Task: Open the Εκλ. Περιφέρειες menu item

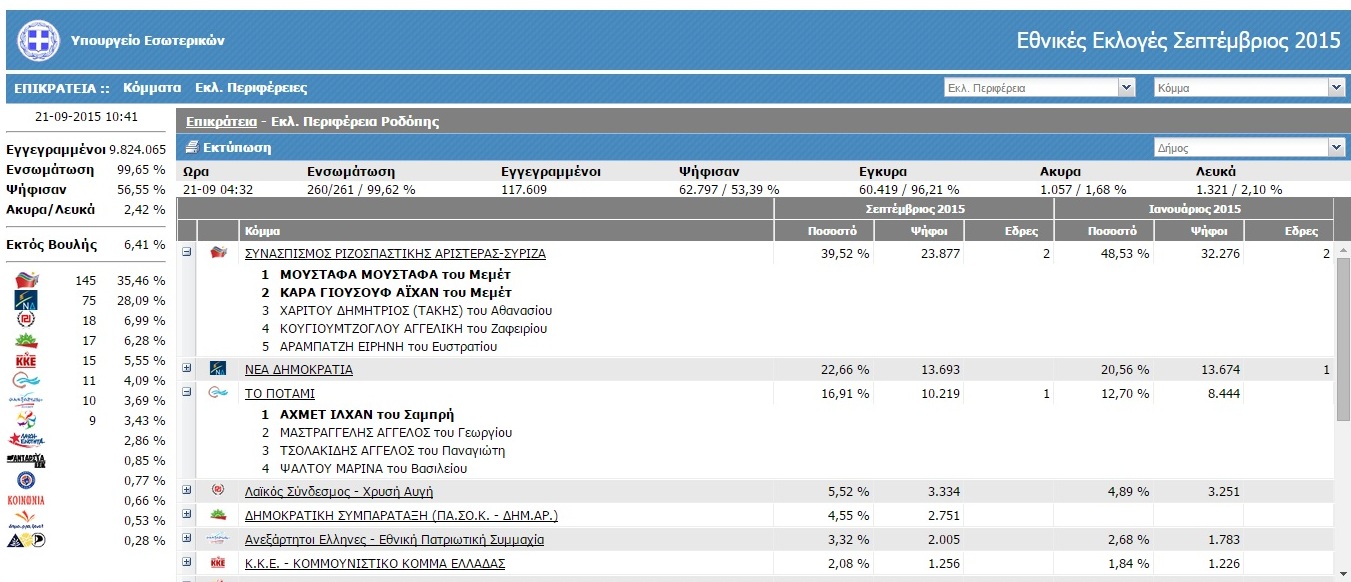Action: [251, 88]
